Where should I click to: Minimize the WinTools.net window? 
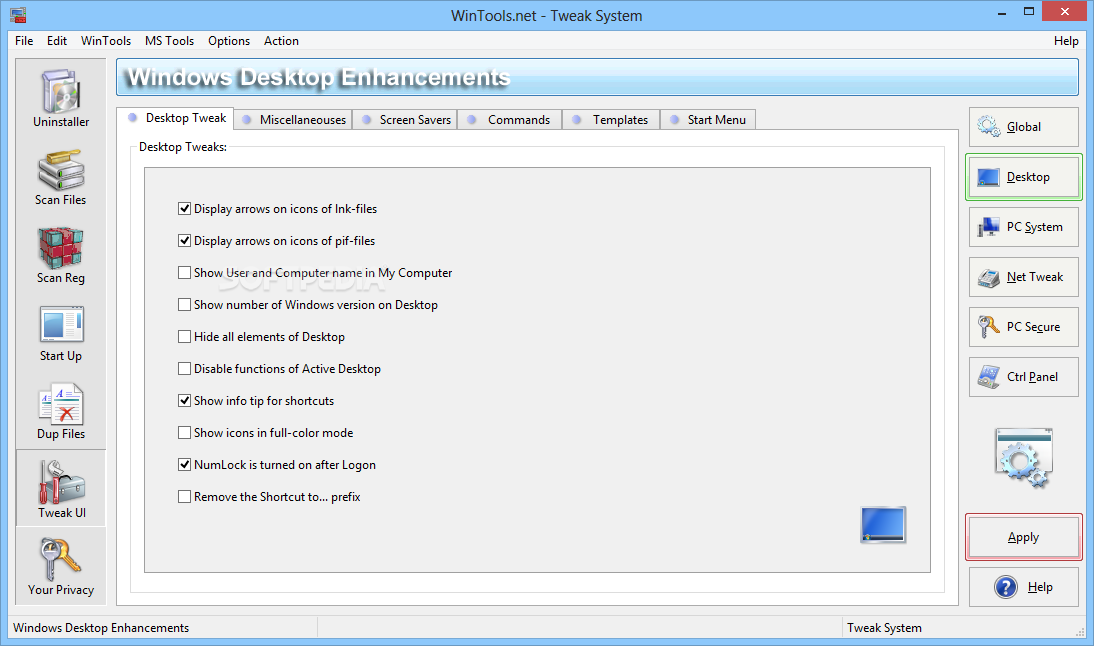(1002, 12)
